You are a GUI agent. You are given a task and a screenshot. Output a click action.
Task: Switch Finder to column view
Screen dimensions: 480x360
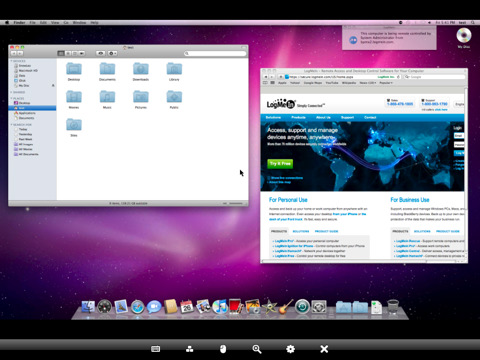(x=75, y=53)
